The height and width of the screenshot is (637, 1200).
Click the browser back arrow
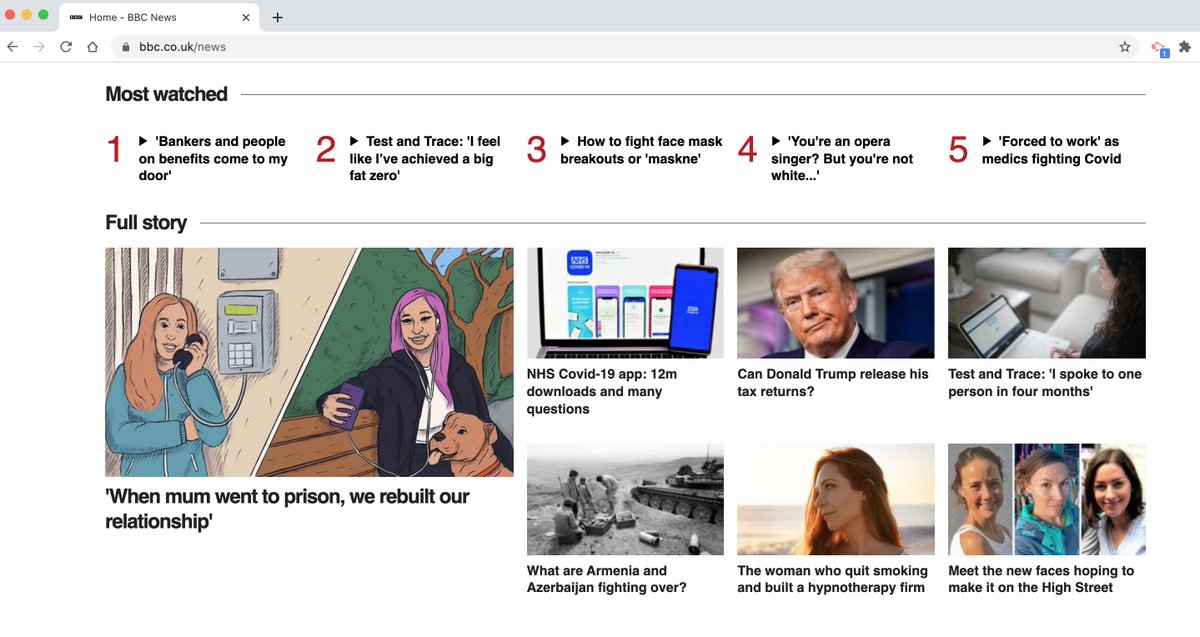12,46
